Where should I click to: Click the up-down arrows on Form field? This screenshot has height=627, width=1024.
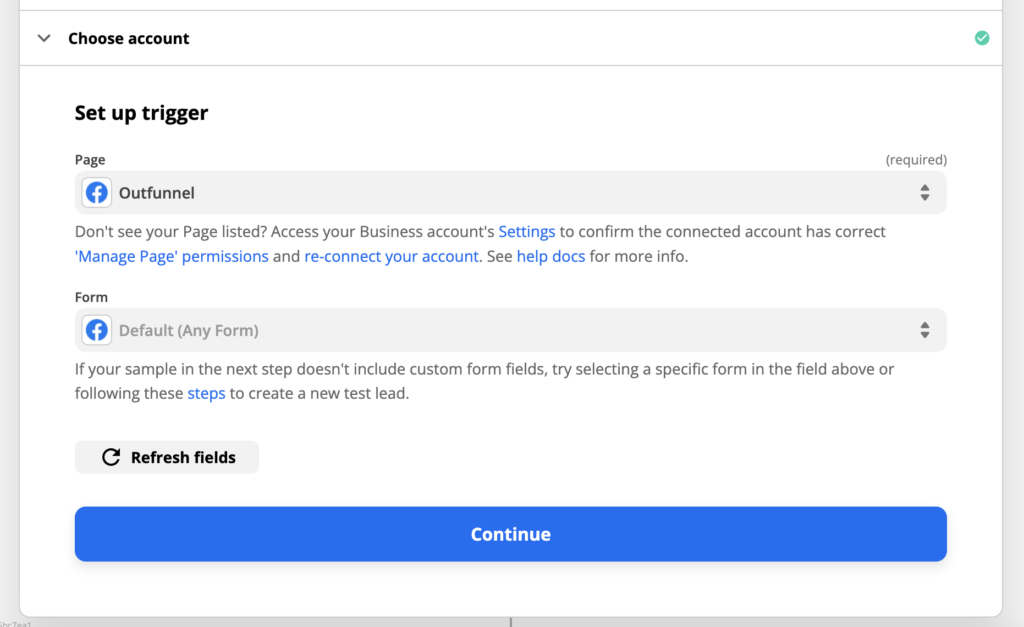click(x=925, y=330)
